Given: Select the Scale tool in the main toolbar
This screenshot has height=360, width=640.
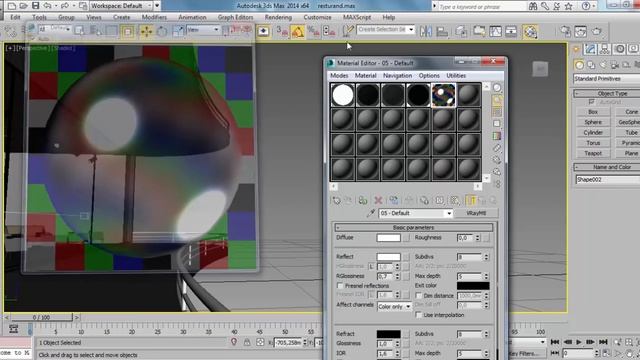Looking at the screenshot, I should click(x=178, y=31).
